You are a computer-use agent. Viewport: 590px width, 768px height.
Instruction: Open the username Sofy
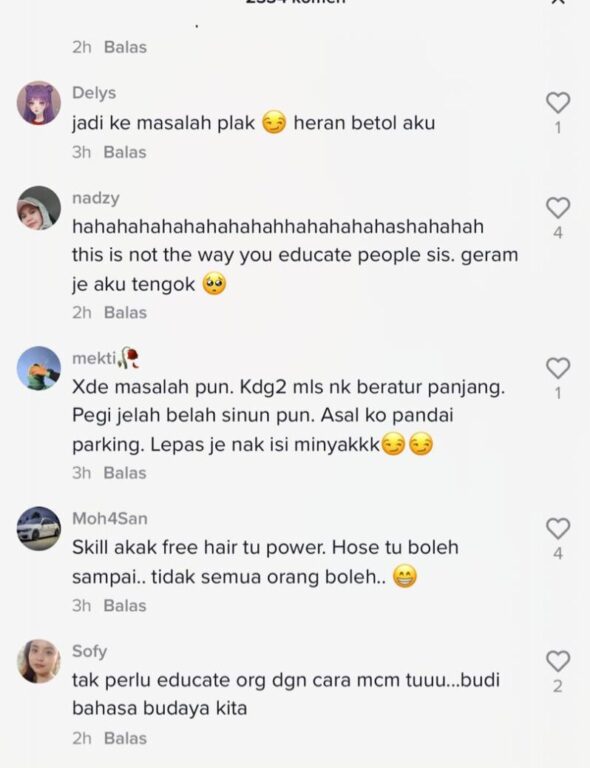point(90,652)
